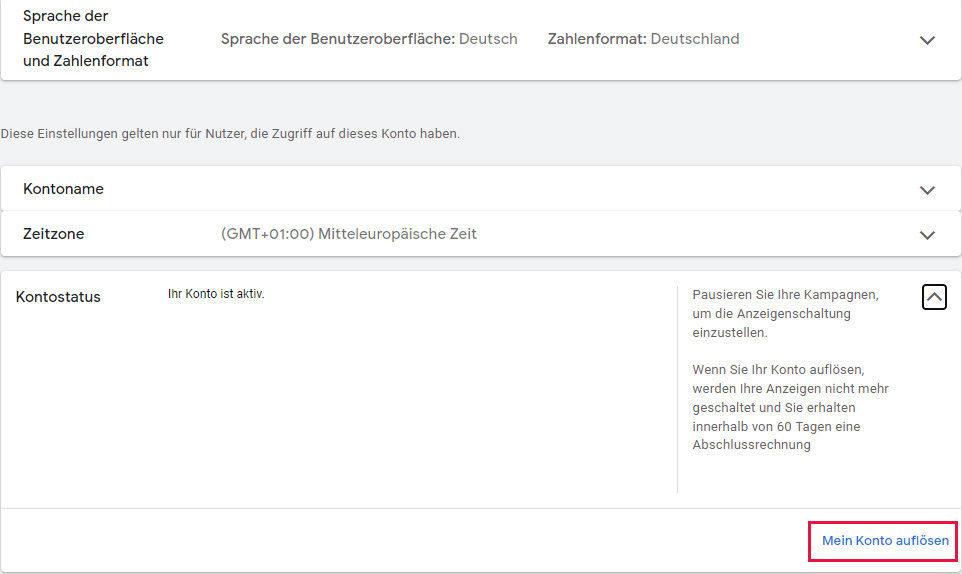
Task: Collapse the Kontostatus section
Action: coord(934,297)
